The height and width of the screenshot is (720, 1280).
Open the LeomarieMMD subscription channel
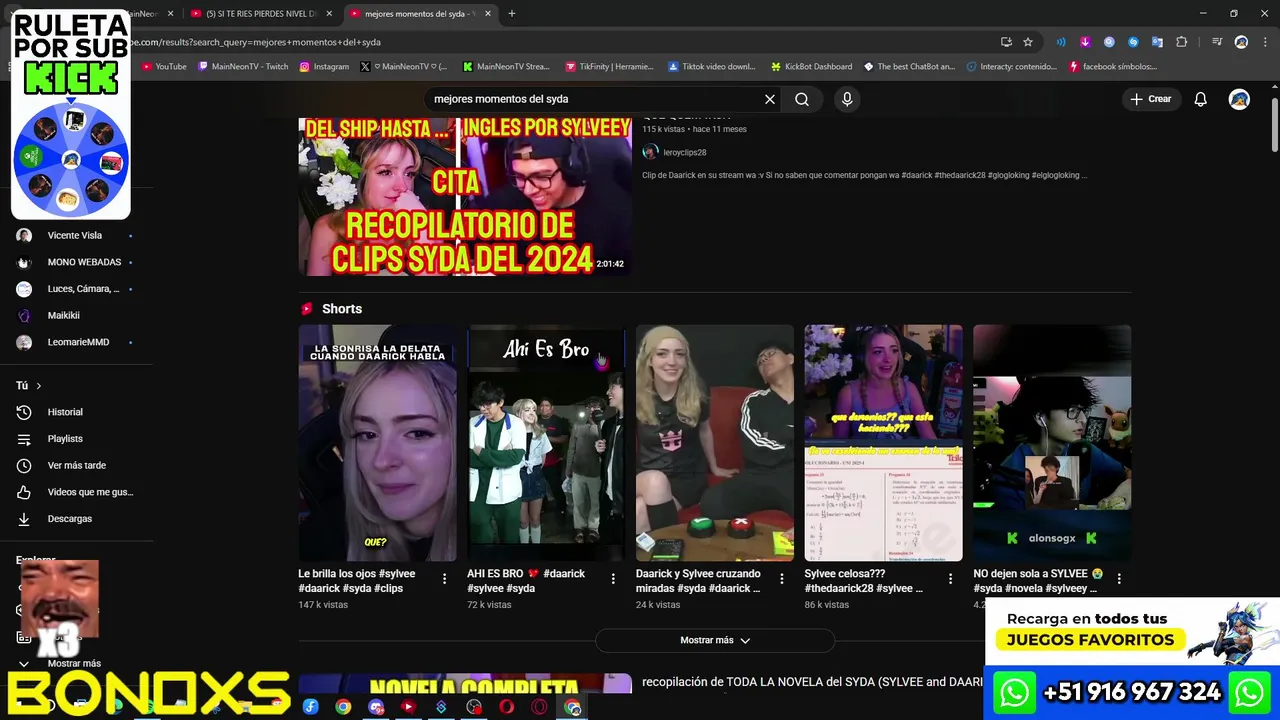click(x=77, y=342)
